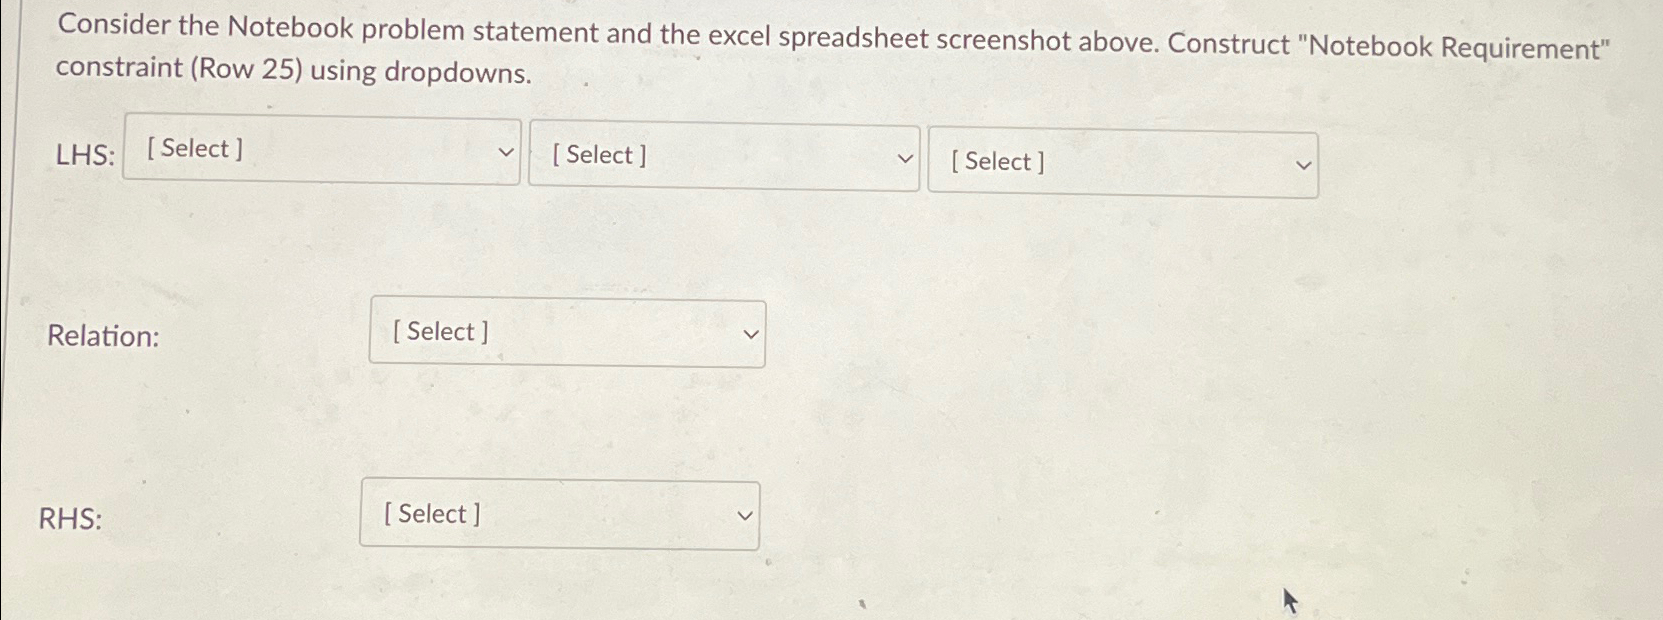The width and height of the screenshot is (1663, 620).
Task: Click the chevron on the first LHS dropdown
Action: pyautogui.click(x=506, y=150)
